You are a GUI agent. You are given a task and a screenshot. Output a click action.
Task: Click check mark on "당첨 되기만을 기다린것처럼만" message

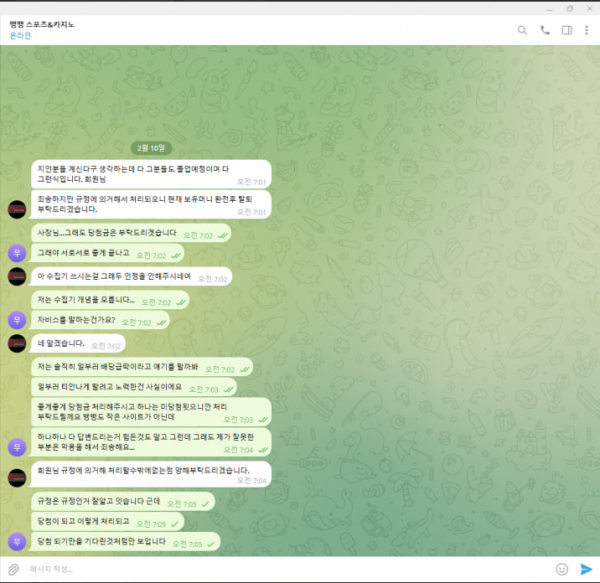(211, 544)
